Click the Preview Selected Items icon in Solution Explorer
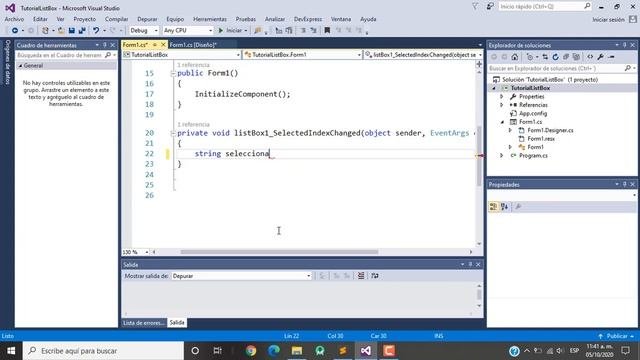Viewport: 640px width, 360px height. 611,57
